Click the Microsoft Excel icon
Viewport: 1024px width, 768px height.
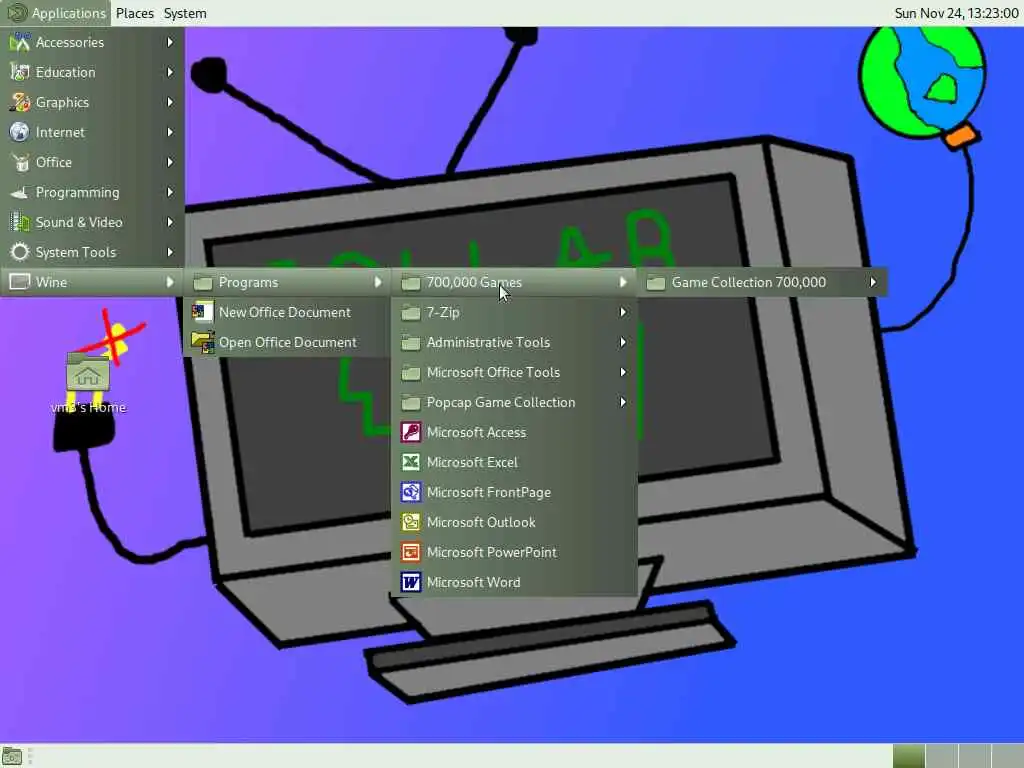tap(411, 462)
